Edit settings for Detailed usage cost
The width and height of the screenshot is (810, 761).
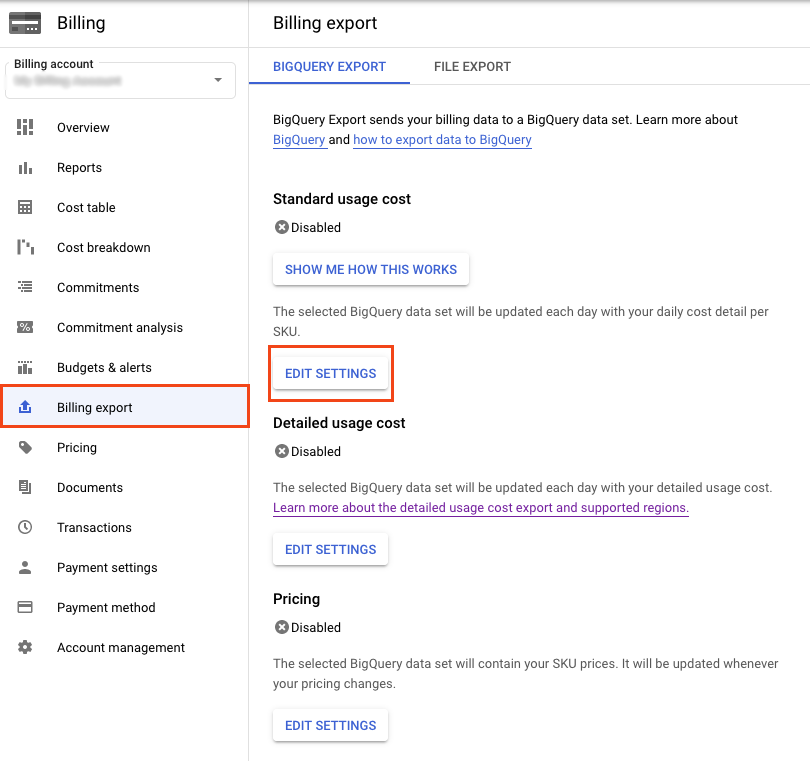click(331, 549)
